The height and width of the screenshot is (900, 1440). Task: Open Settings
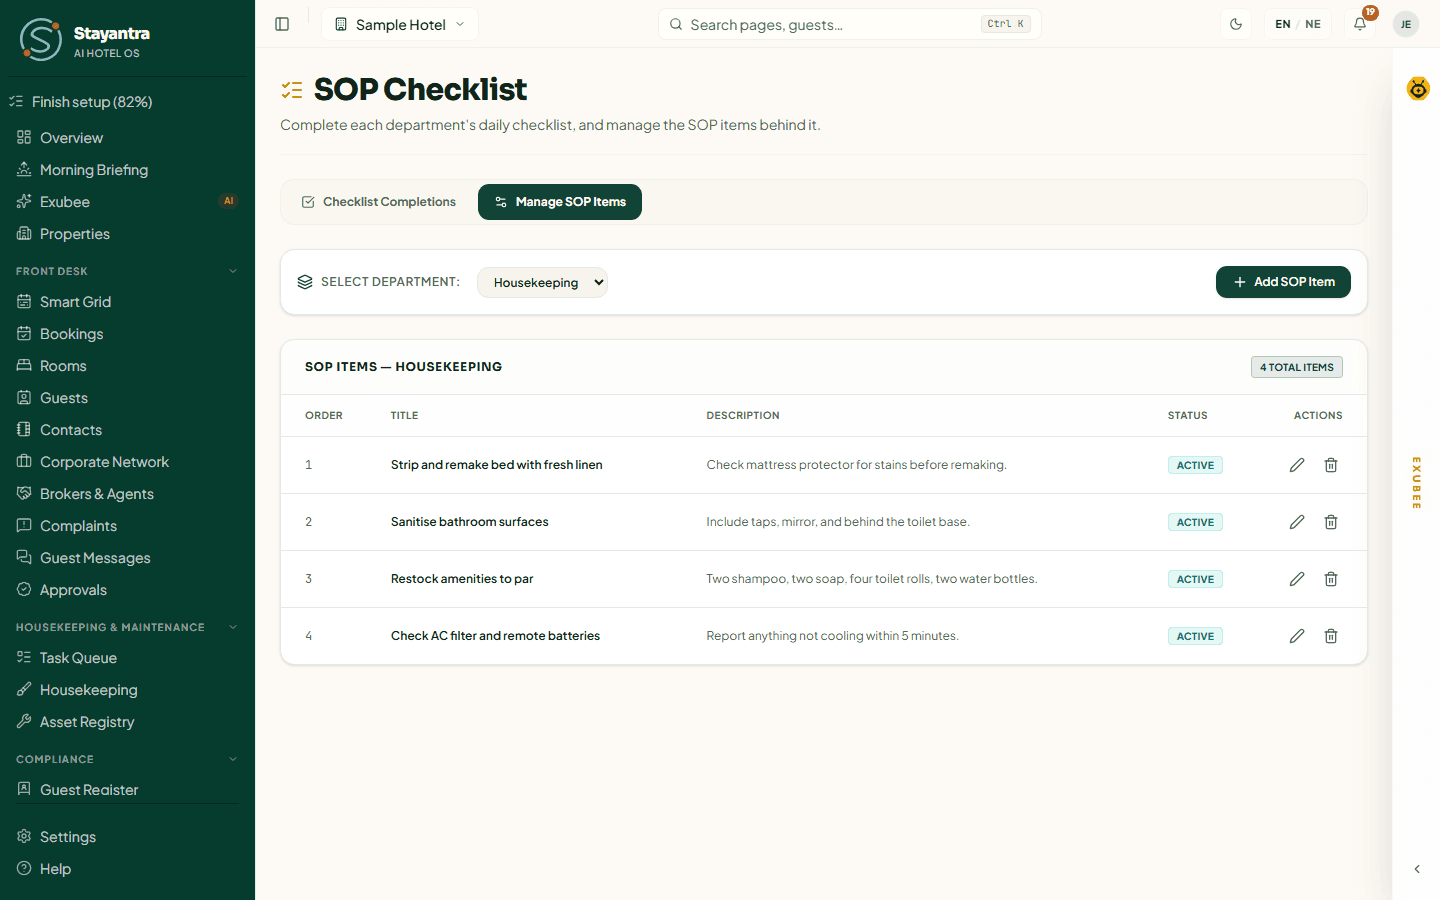coord(127,837)
